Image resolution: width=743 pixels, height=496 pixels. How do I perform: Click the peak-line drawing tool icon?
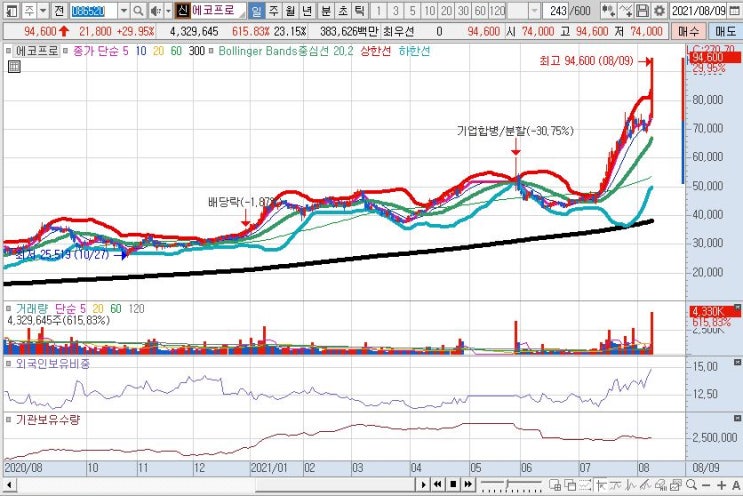click(631, 485)
